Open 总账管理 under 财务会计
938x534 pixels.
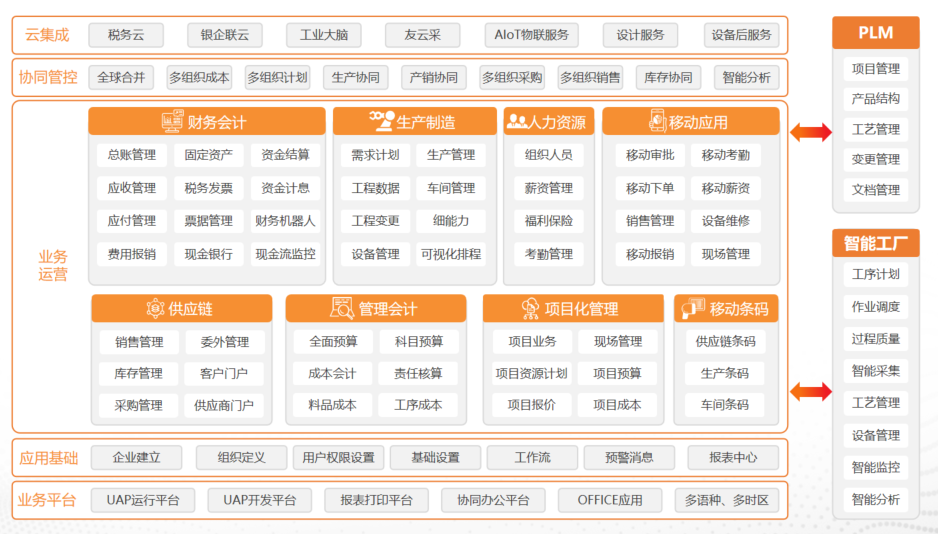tap(132, 155)
